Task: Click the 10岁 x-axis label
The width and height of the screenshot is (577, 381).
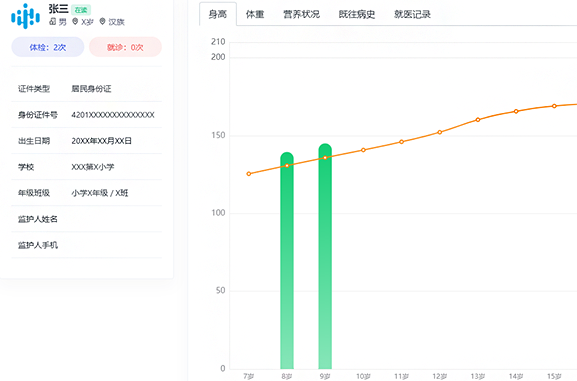Action: 363,376
